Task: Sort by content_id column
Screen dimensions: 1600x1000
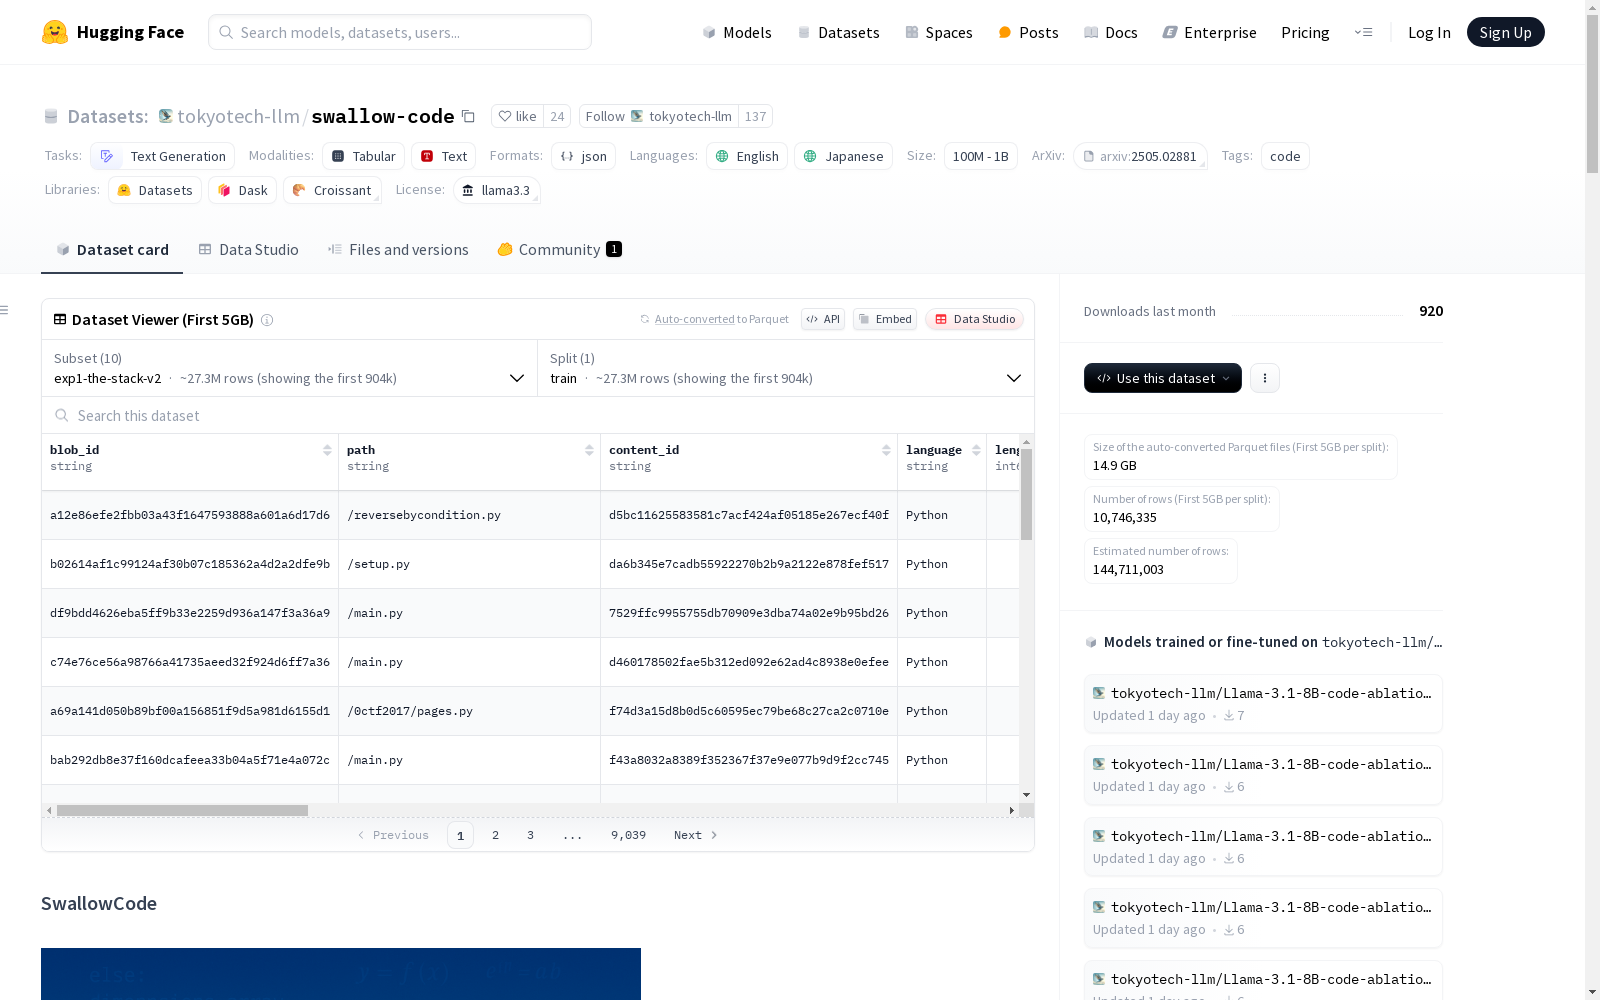Action: click(886, 450)
